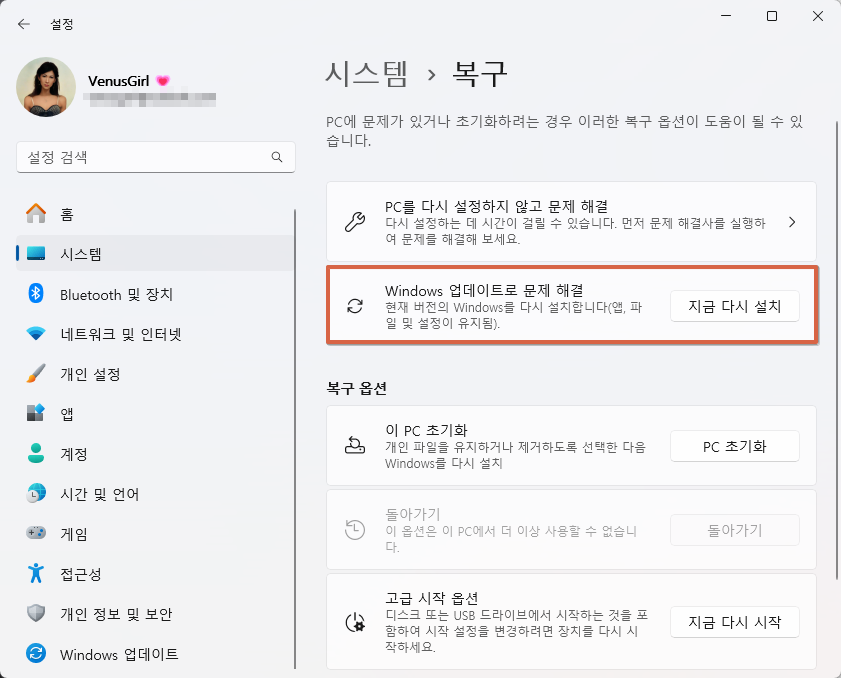The image size is (841, 678).
Task: Open the 접근성 settings label
Action: coord(80,574)
